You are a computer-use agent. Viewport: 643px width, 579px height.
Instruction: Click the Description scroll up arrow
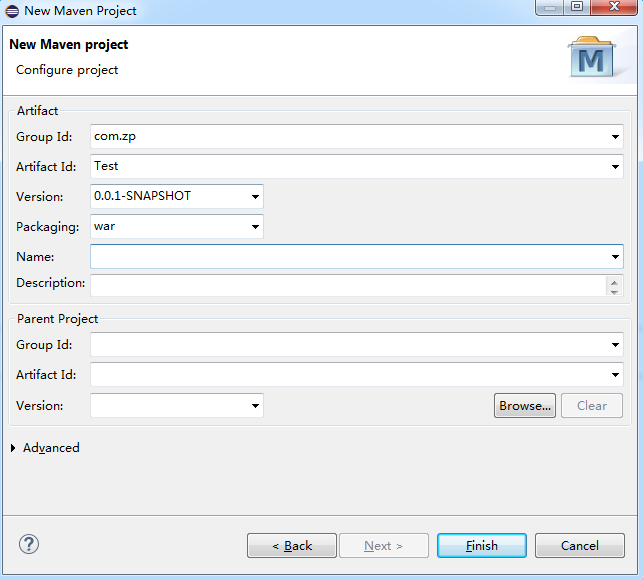tap(614, 283)
